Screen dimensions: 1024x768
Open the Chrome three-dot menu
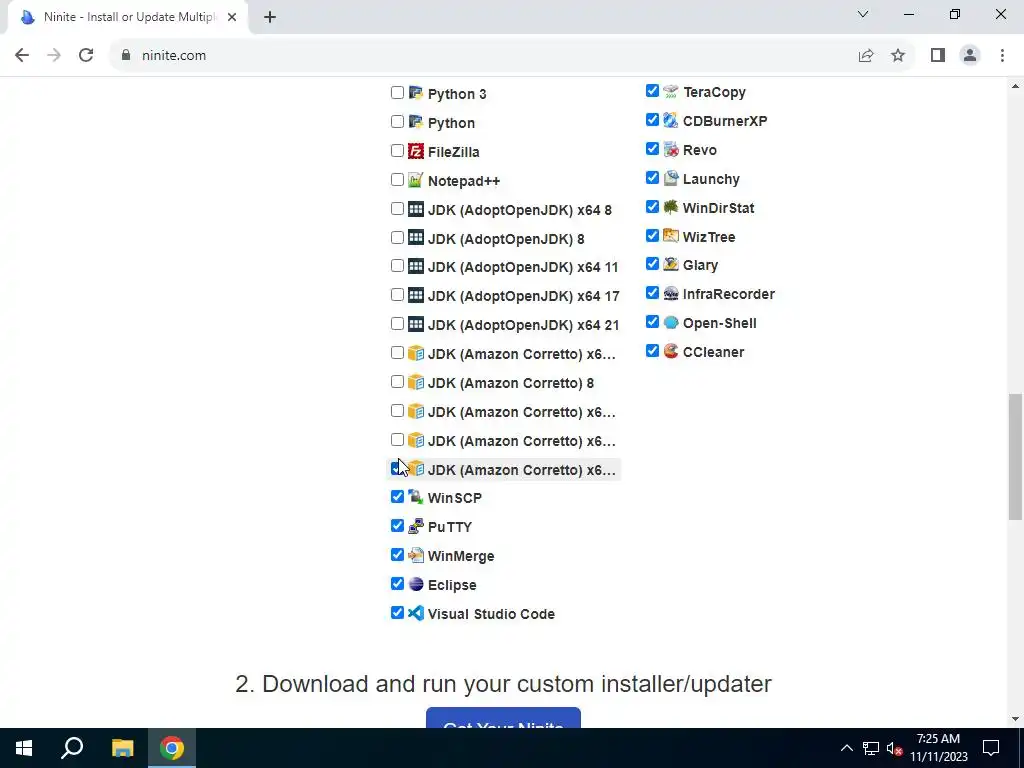click(x=1002, y=56)
